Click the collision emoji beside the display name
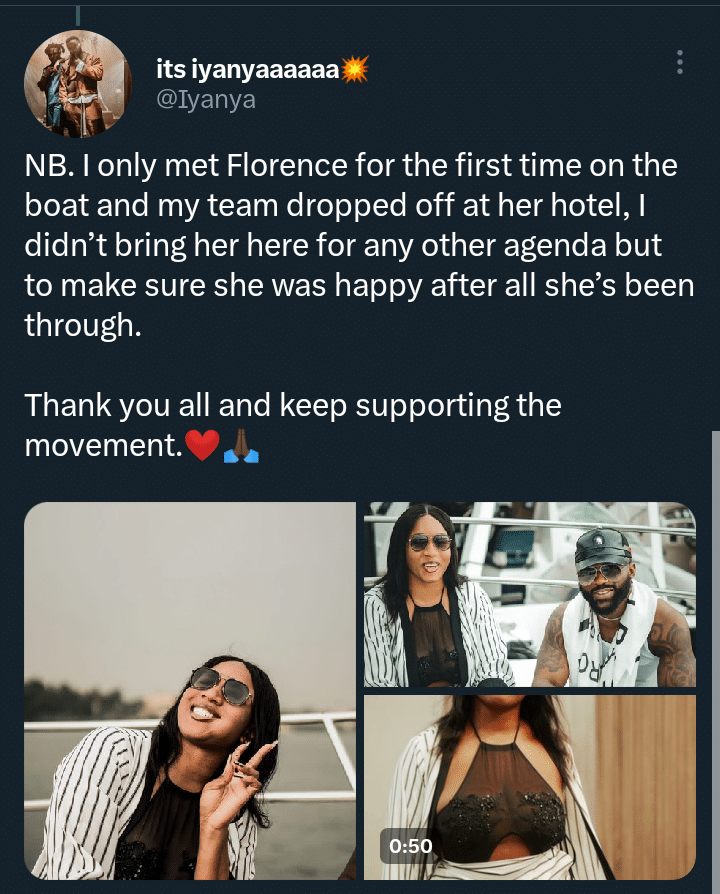Image resolution: width=720 pixels, height=894 pixels. coord(355,68)
